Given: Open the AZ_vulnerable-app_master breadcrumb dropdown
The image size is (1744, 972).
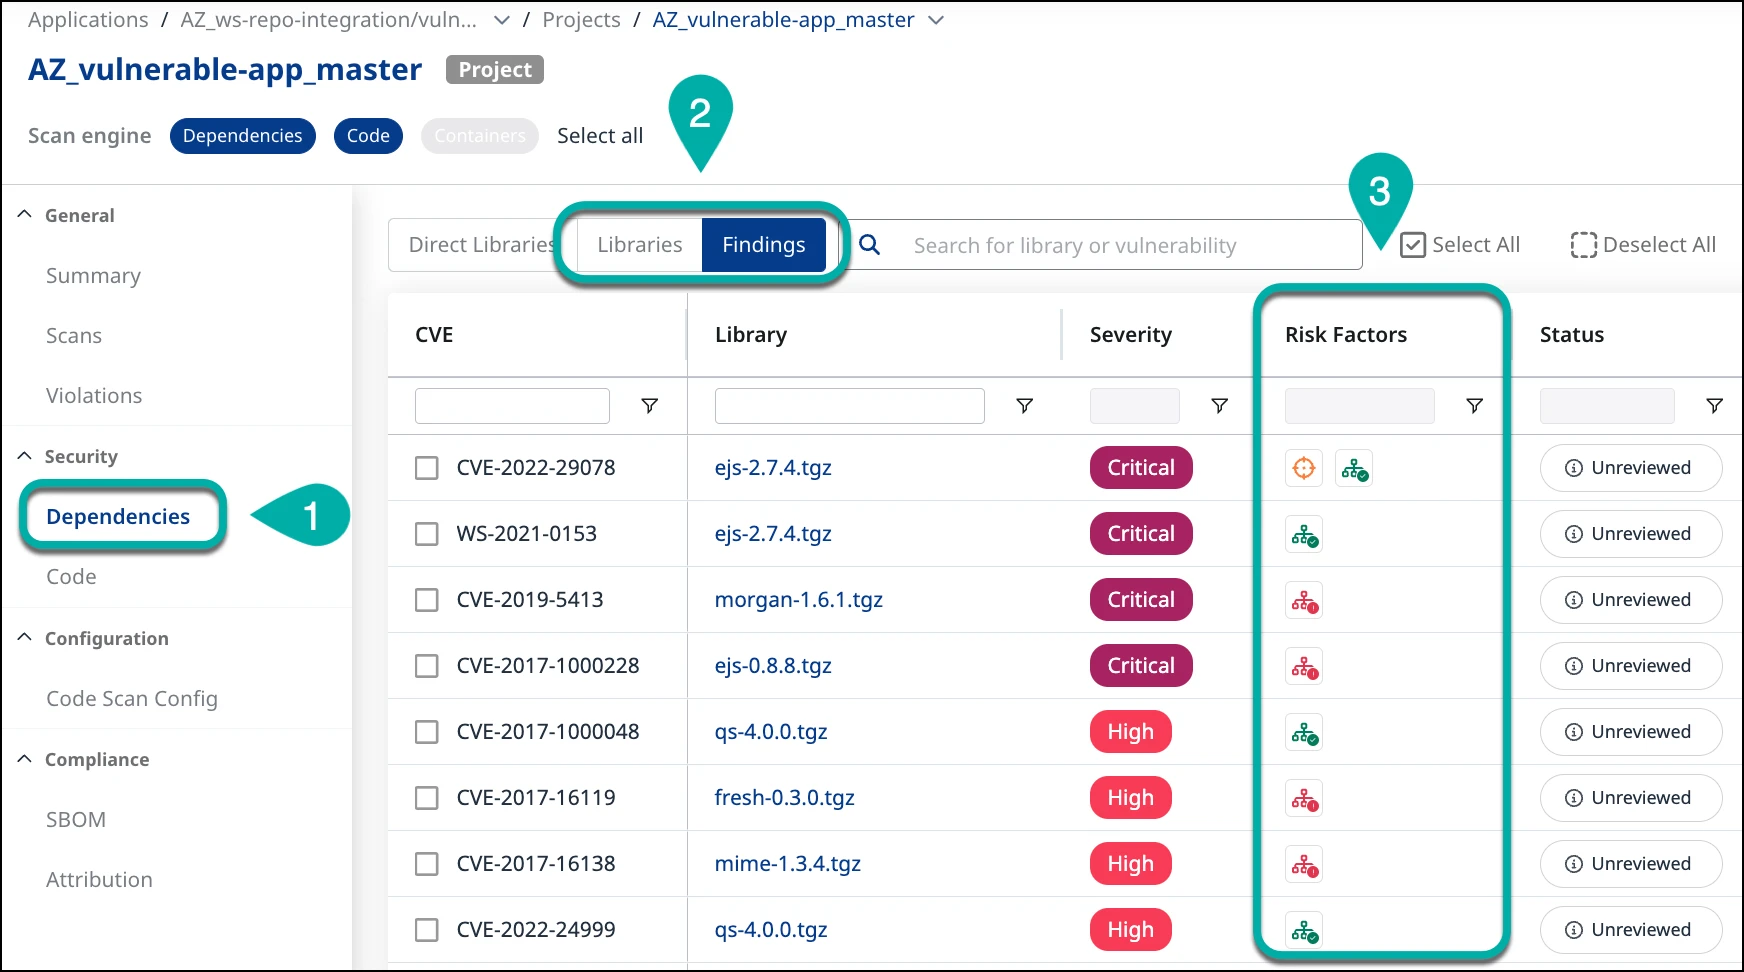Looking at the screenshot, I should coord(936,19).
